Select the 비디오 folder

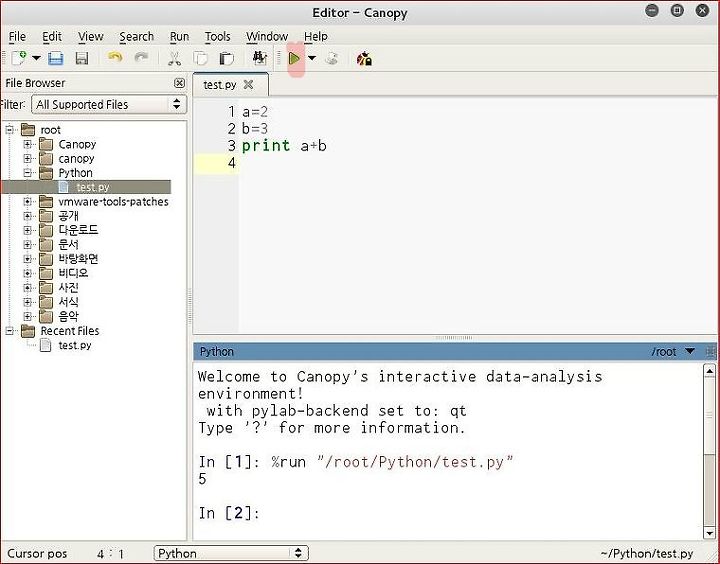click(x=73, y=273)
